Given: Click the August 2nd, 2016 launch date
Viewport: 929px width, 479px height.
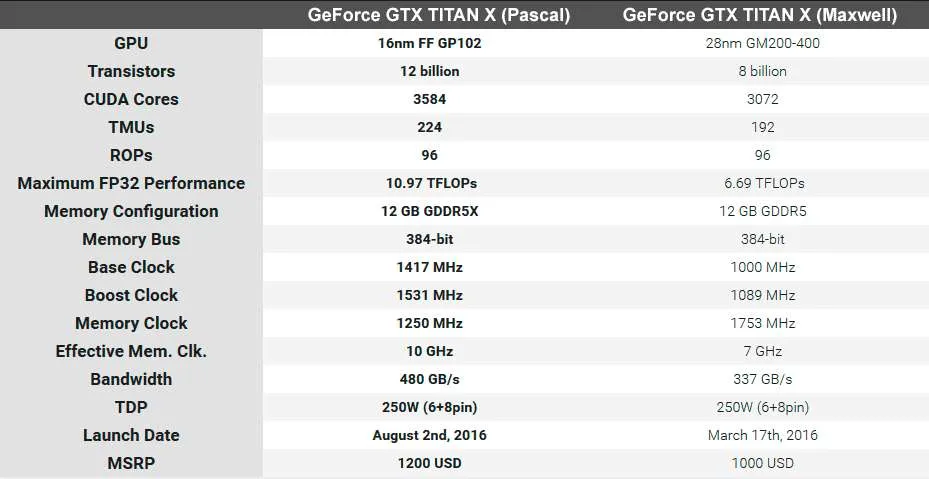Looking at the screenshot, I should (x=430, y=435).
